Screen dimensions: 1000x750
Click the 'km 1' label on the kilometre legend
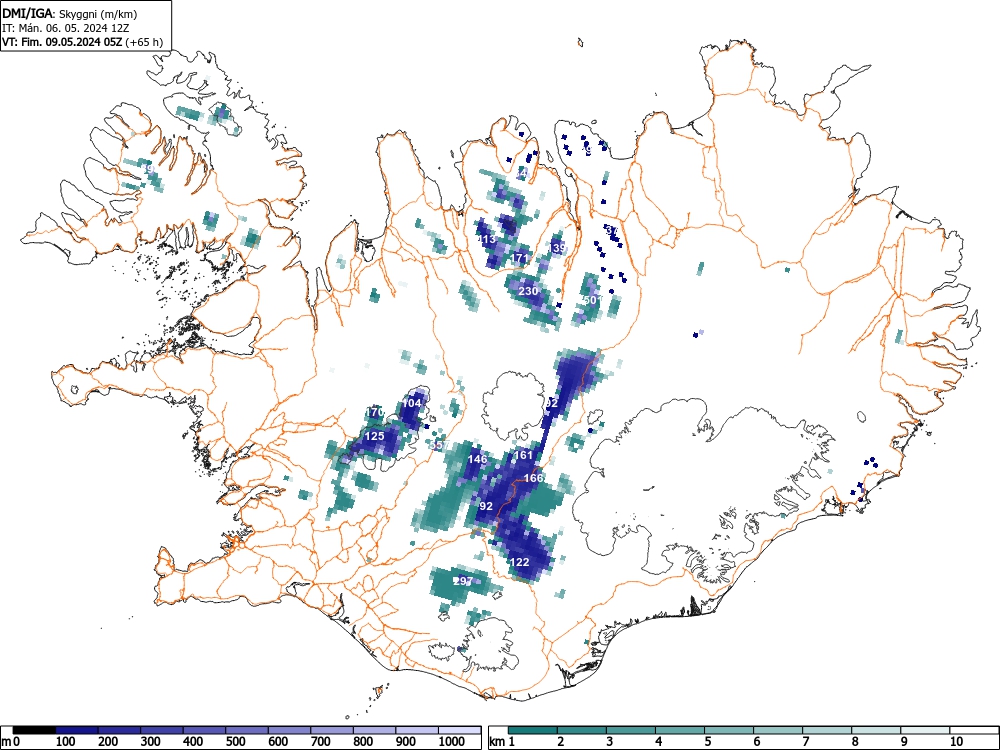pyautogui.click(x=503, y=742)
